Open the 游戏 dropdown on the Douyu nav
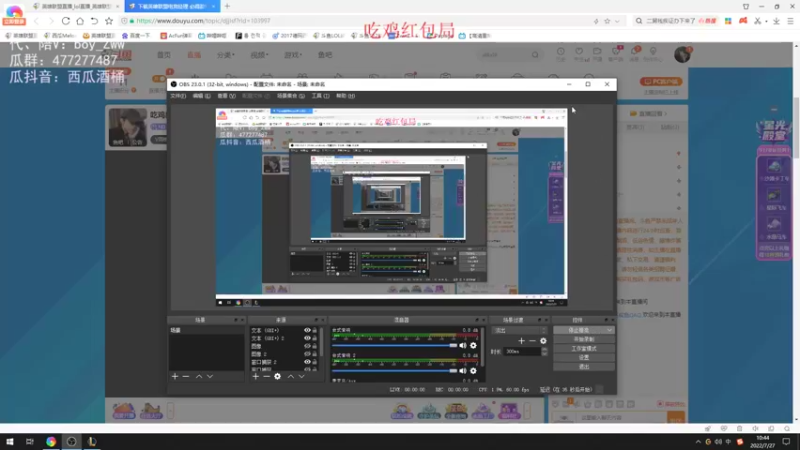Image resolution: width=800 pixels, height=450 pixels. pos(293,55)
